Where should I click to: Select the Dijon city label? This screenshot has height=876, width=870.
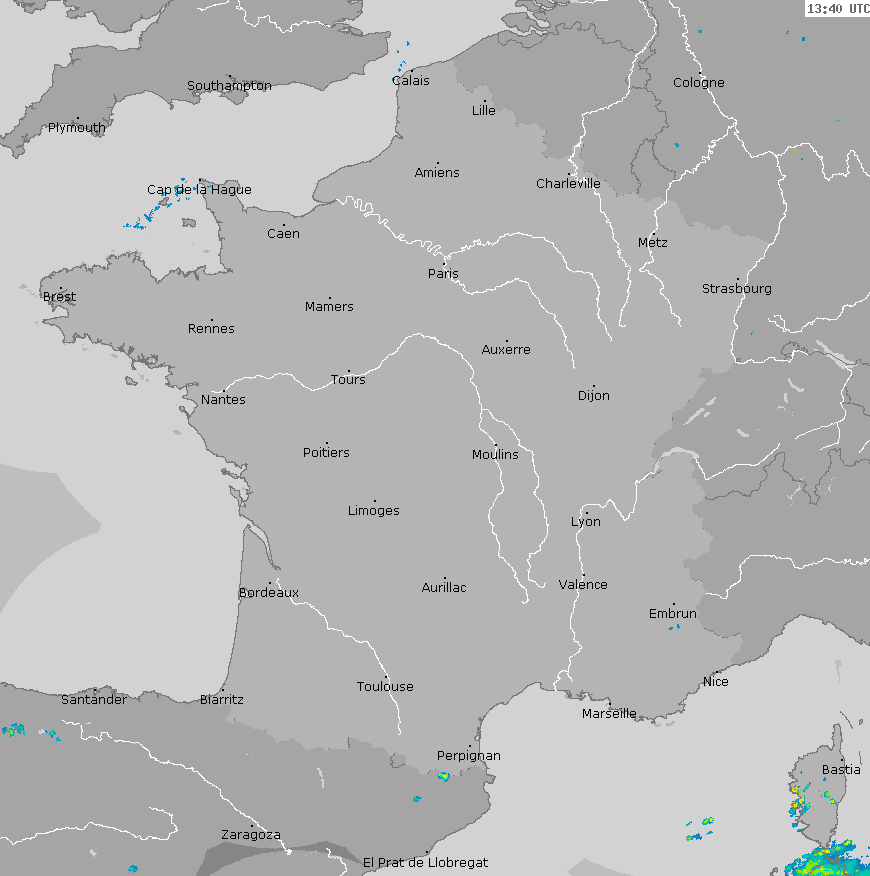[593, 396]
